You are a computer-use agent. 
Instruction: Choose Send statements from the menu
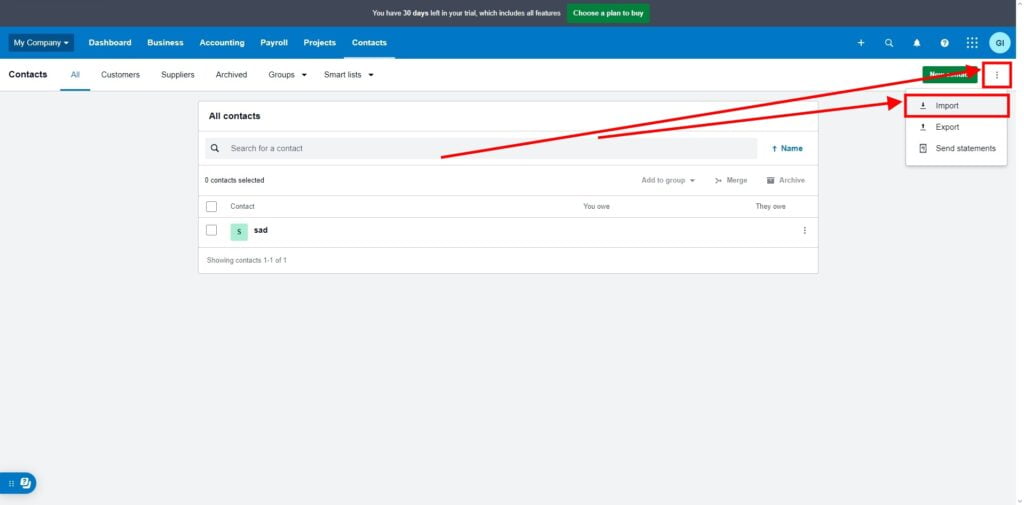pyautogui.click(x=957, y=149)
